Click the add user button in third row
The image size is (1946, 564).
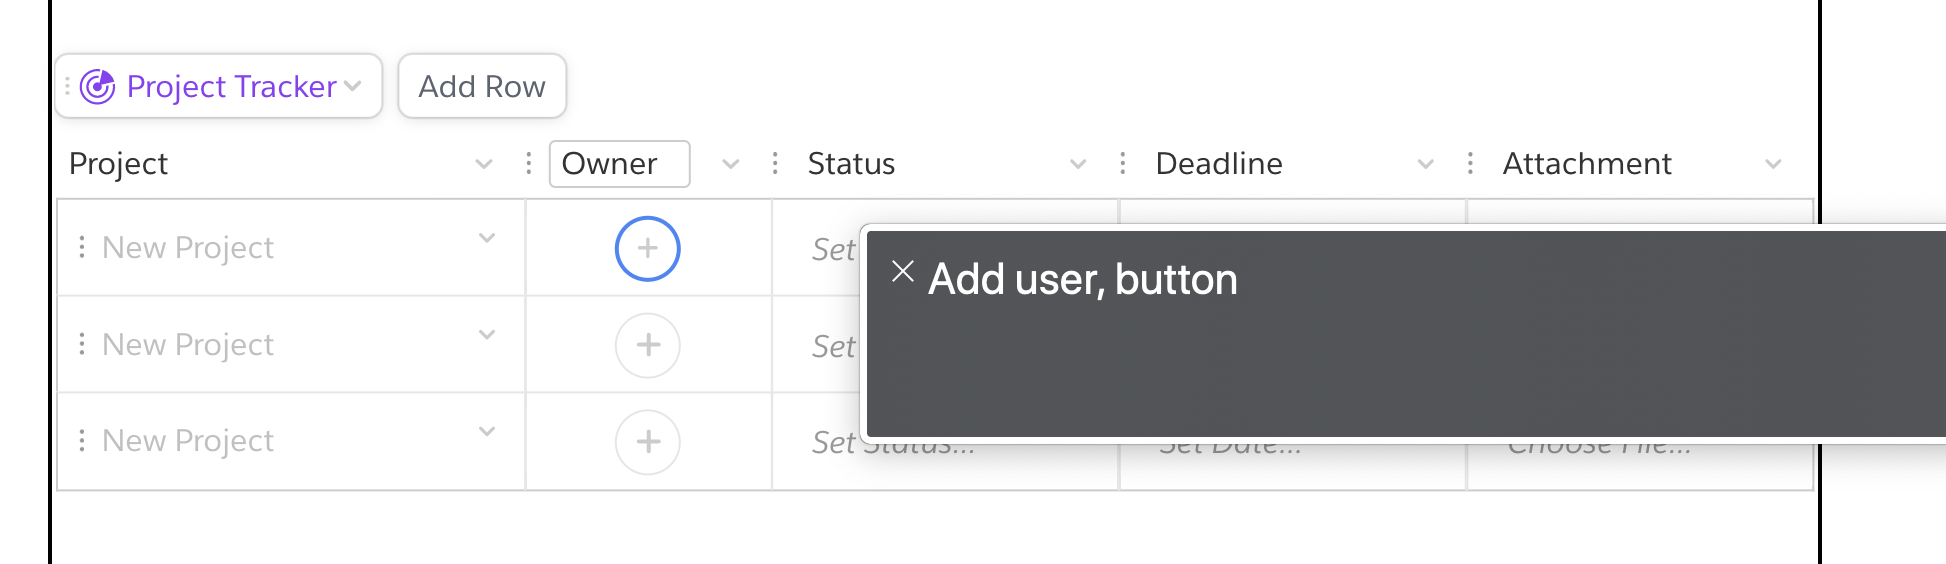click(x=647, y=442)
